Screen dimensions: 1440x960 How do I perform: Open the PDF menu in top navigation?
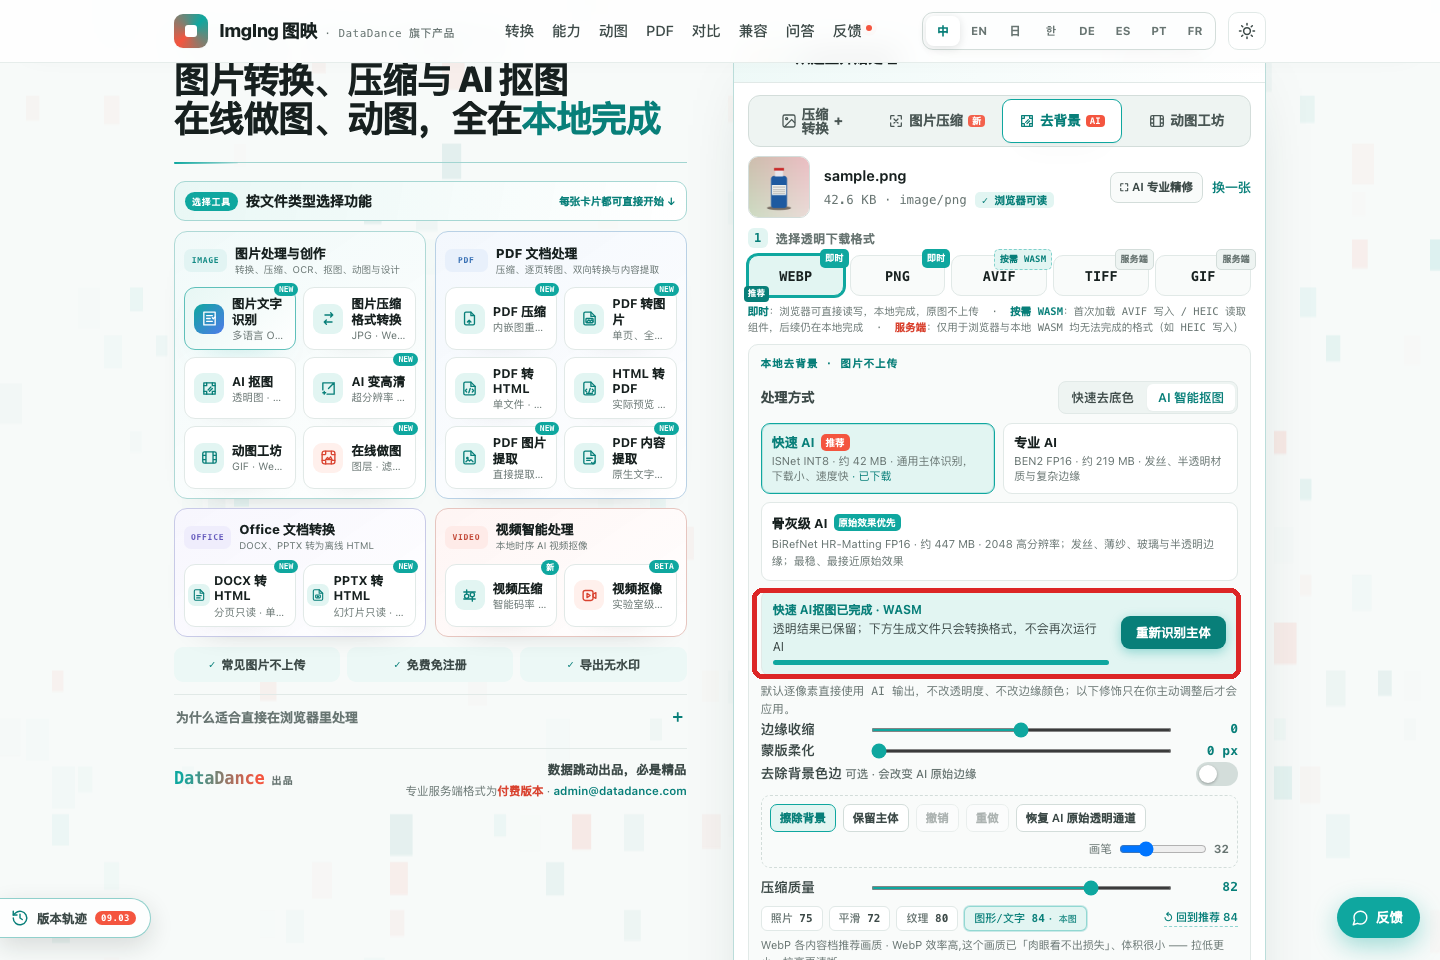coord(660,31)
